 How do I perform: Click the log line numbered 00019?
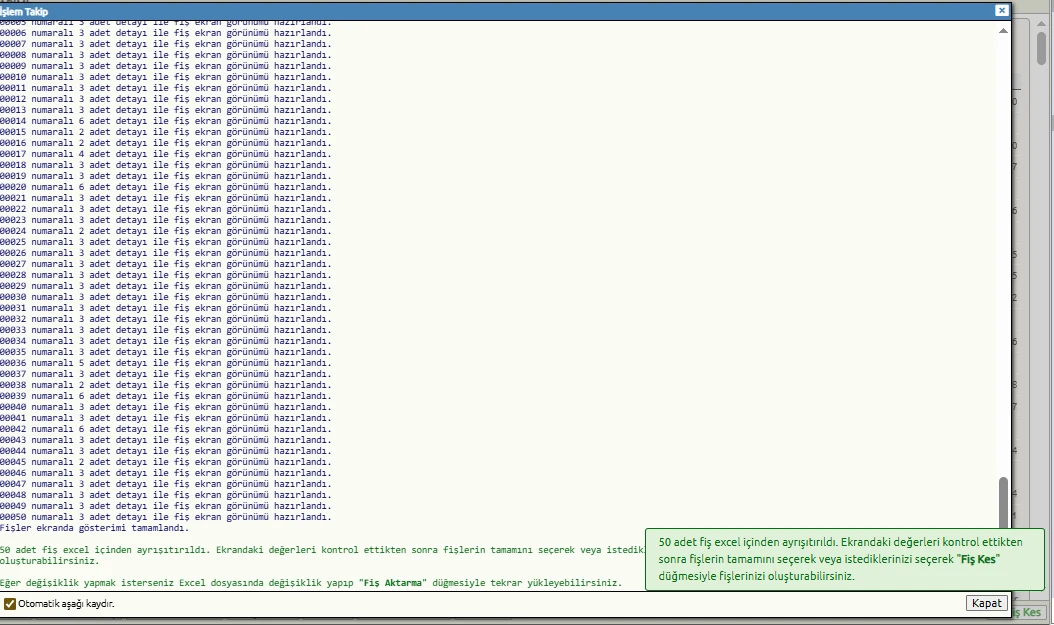click(x=165, y=176)
